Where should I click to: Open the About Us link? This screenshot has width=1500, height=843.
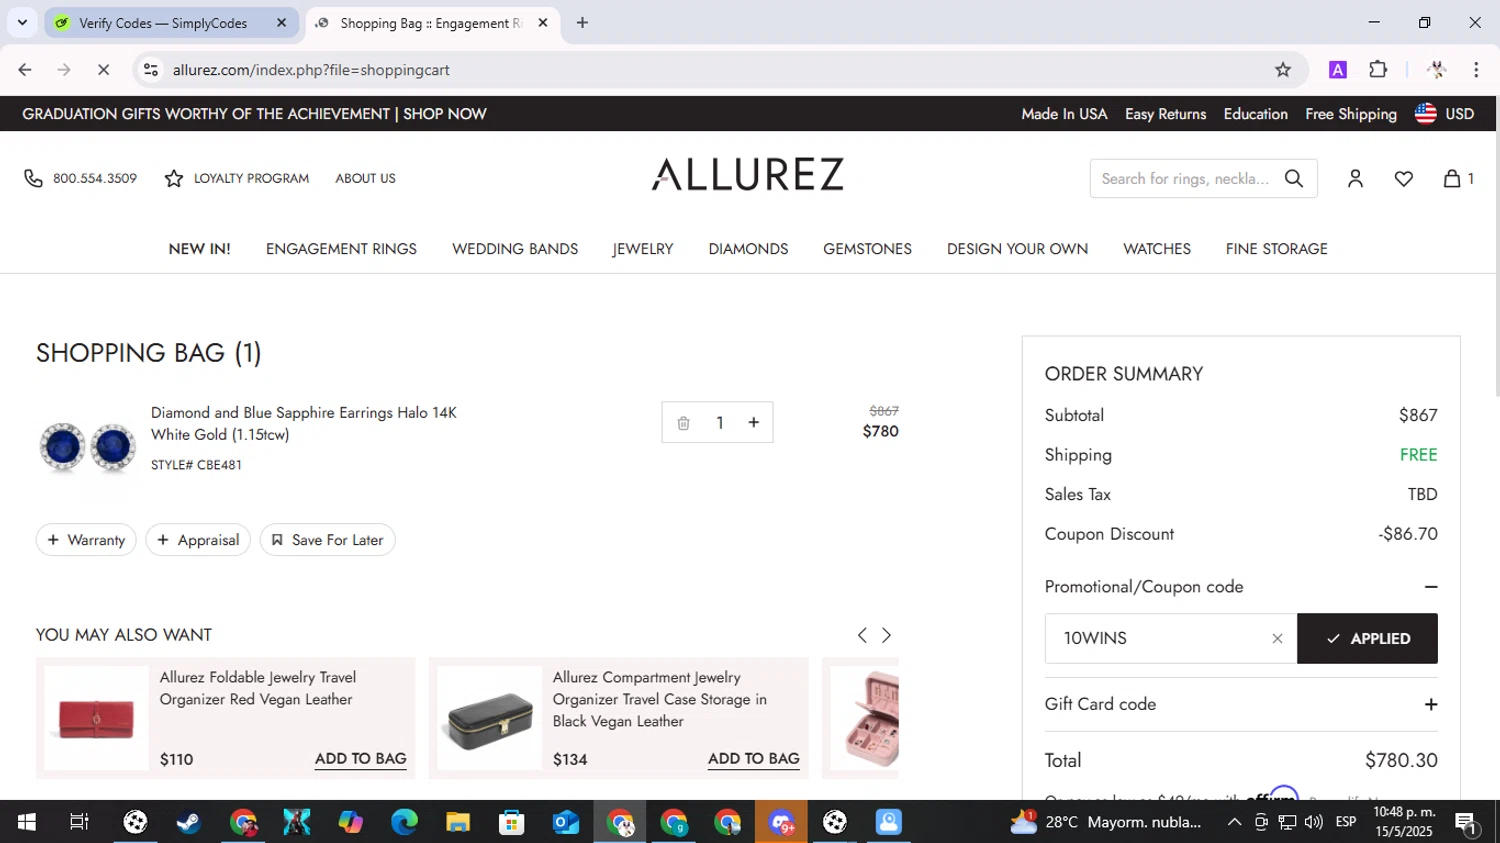click(365, 178)
